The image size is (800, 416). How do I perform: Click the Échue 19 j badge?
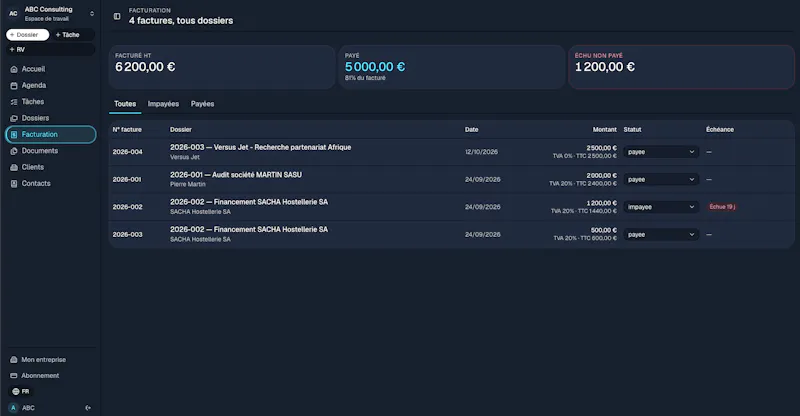coord(722,207)
